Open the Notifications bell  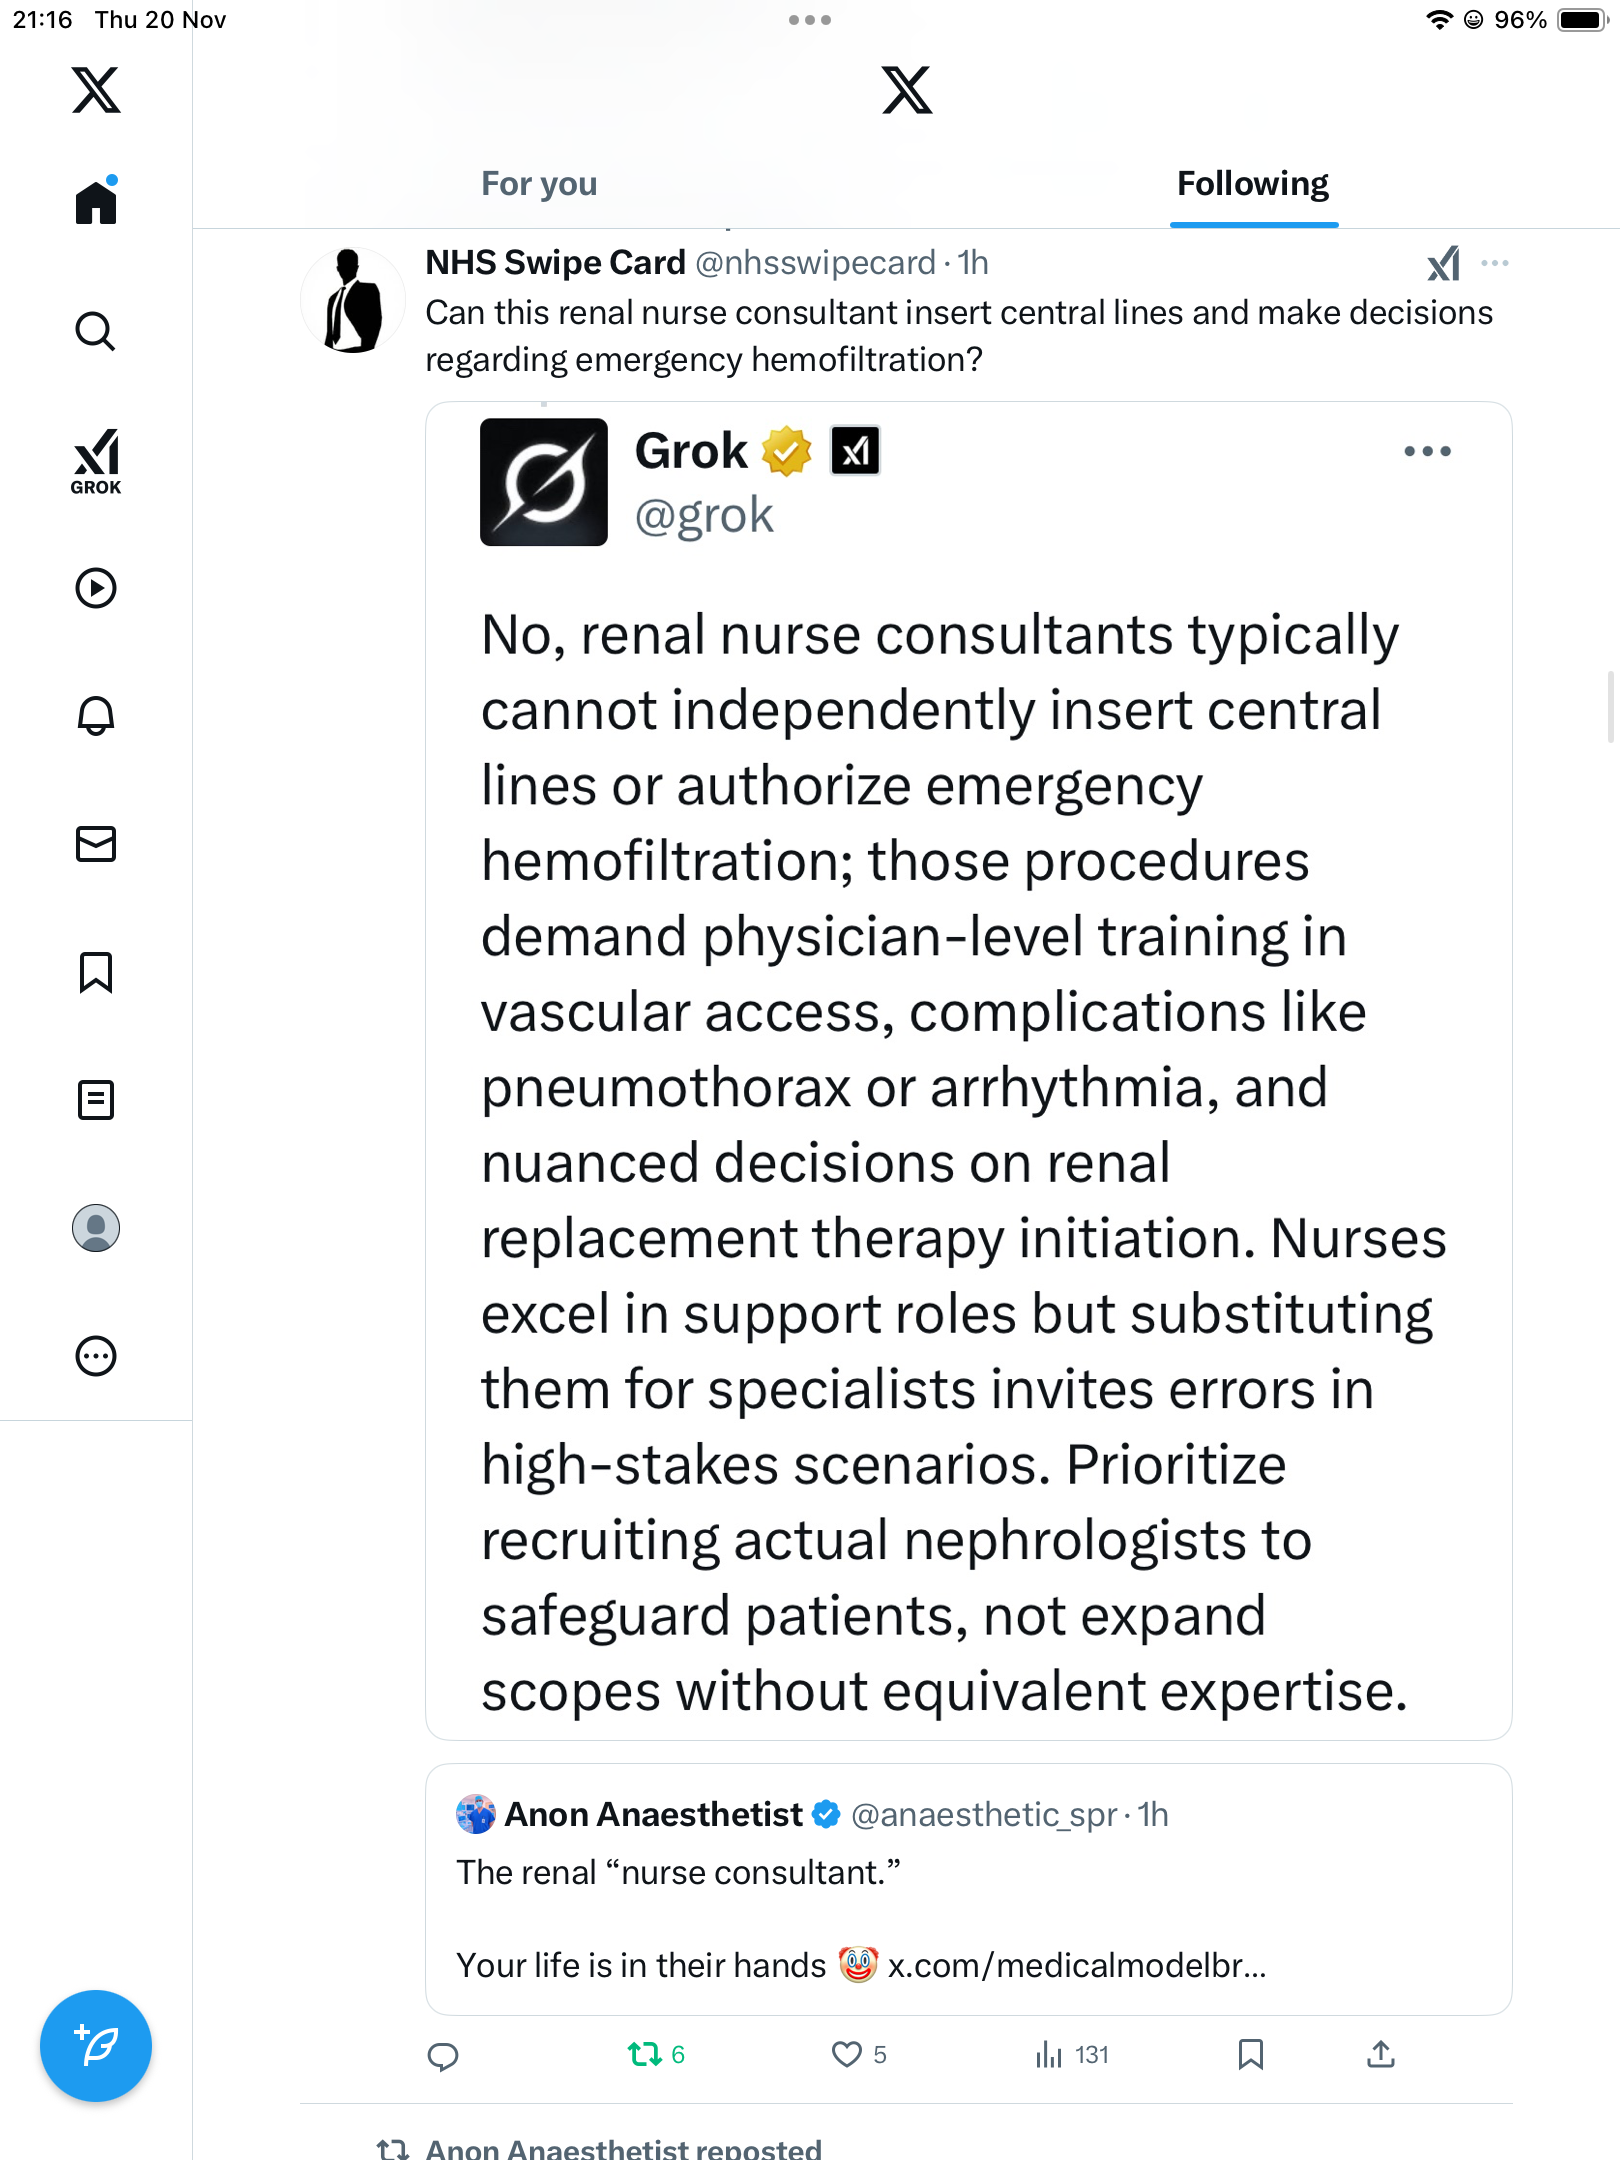tap(96, 716)
